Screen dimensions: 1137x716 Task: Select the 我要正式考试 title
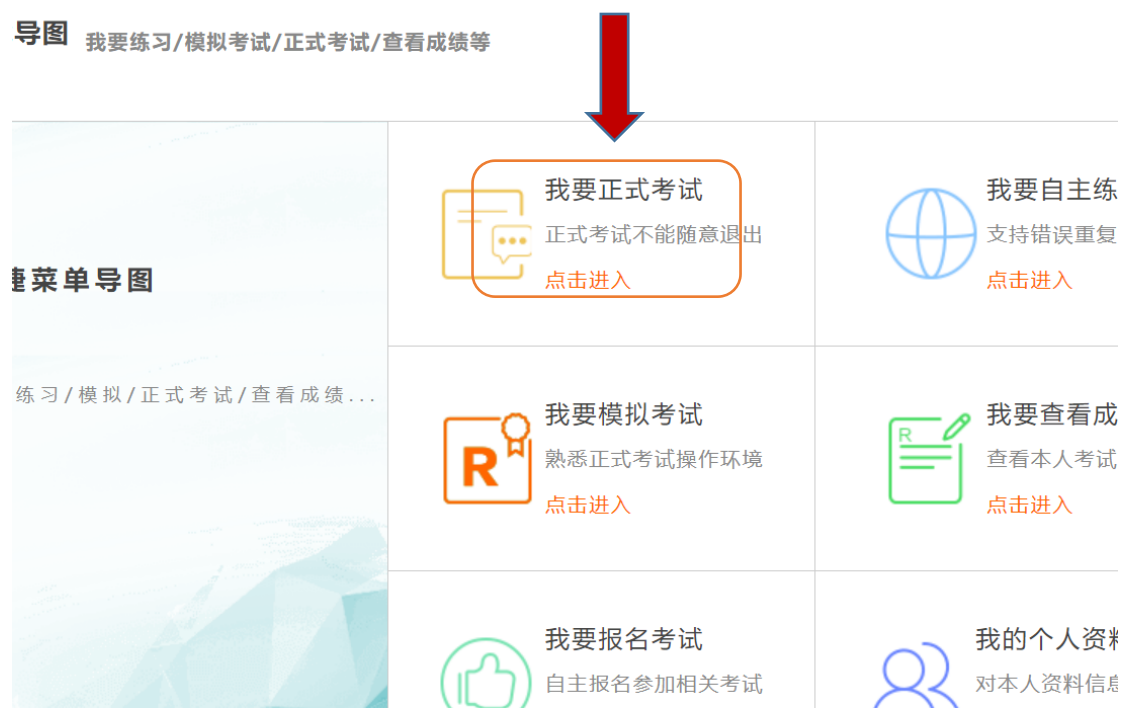[623, 190]
